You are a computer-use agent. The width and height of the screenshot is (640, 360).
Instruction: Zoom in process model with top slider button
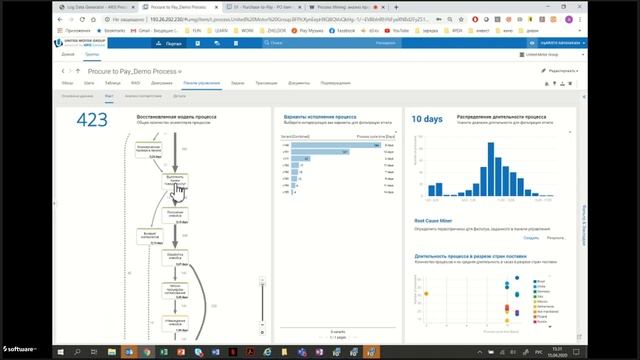point(262,279)
